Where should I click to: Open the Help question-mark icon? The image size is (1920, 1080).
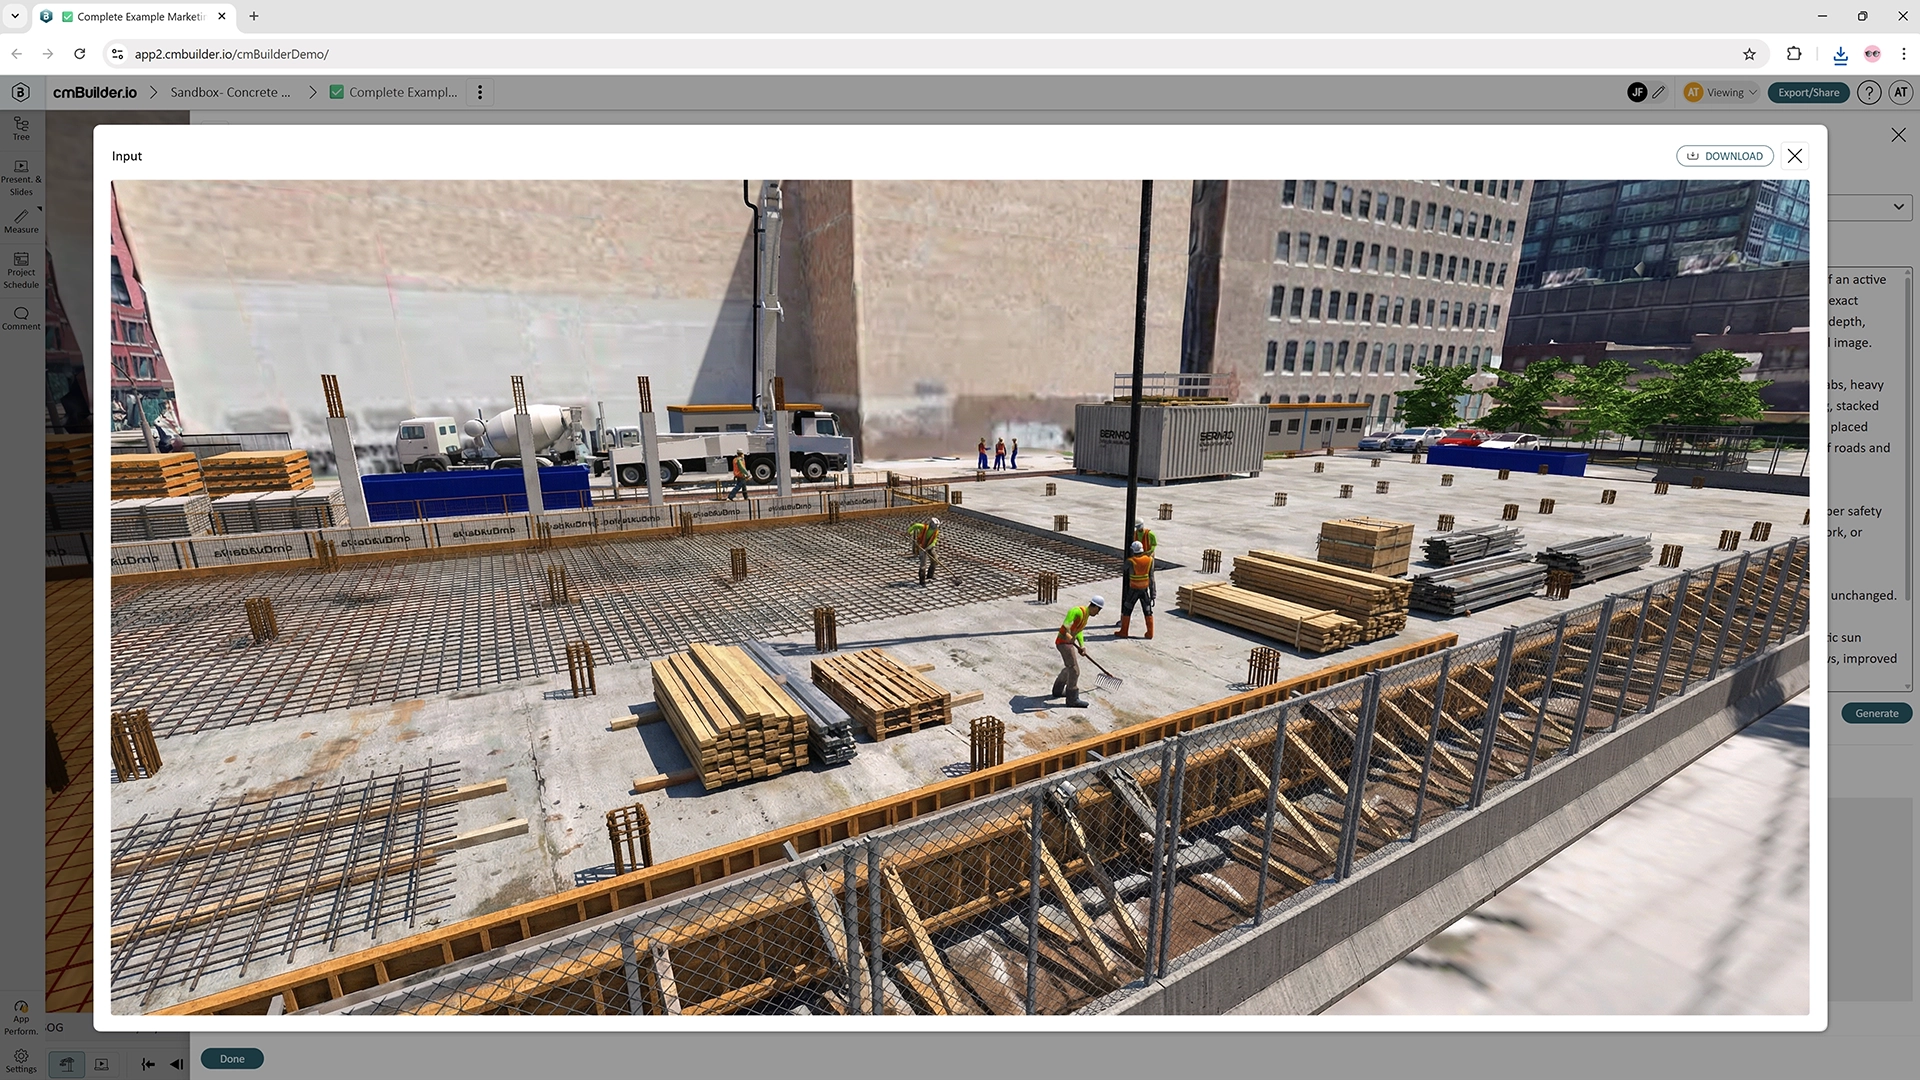(x=1869, y=92)
